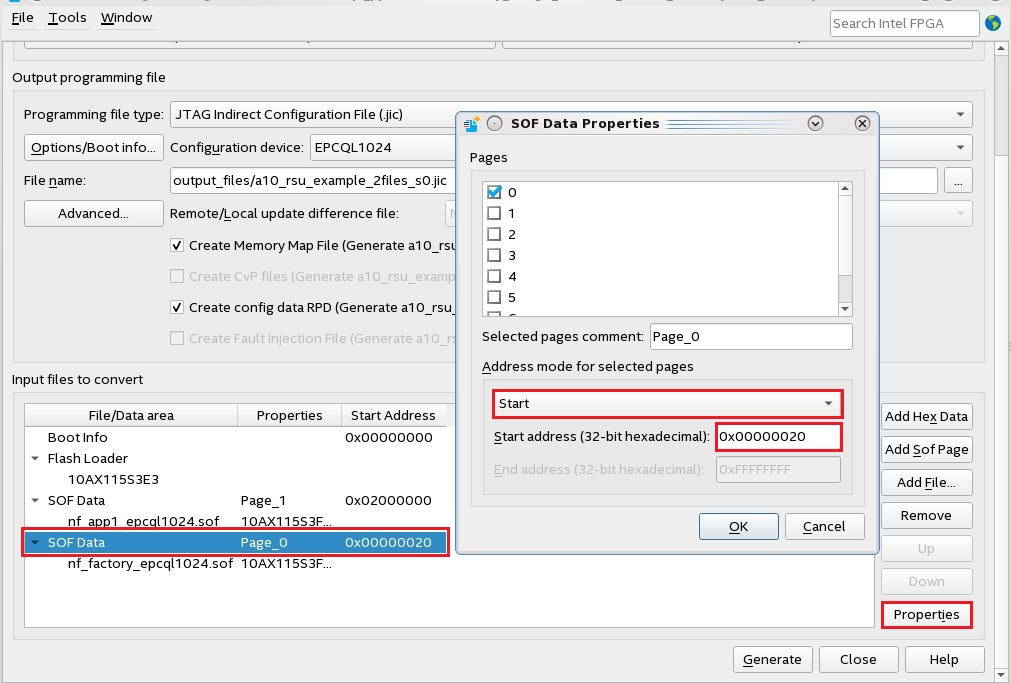Open Help from the bottom buttons
Viewport: 1011px width, 683px height.
pyautogui.click(x=944, y=659)
